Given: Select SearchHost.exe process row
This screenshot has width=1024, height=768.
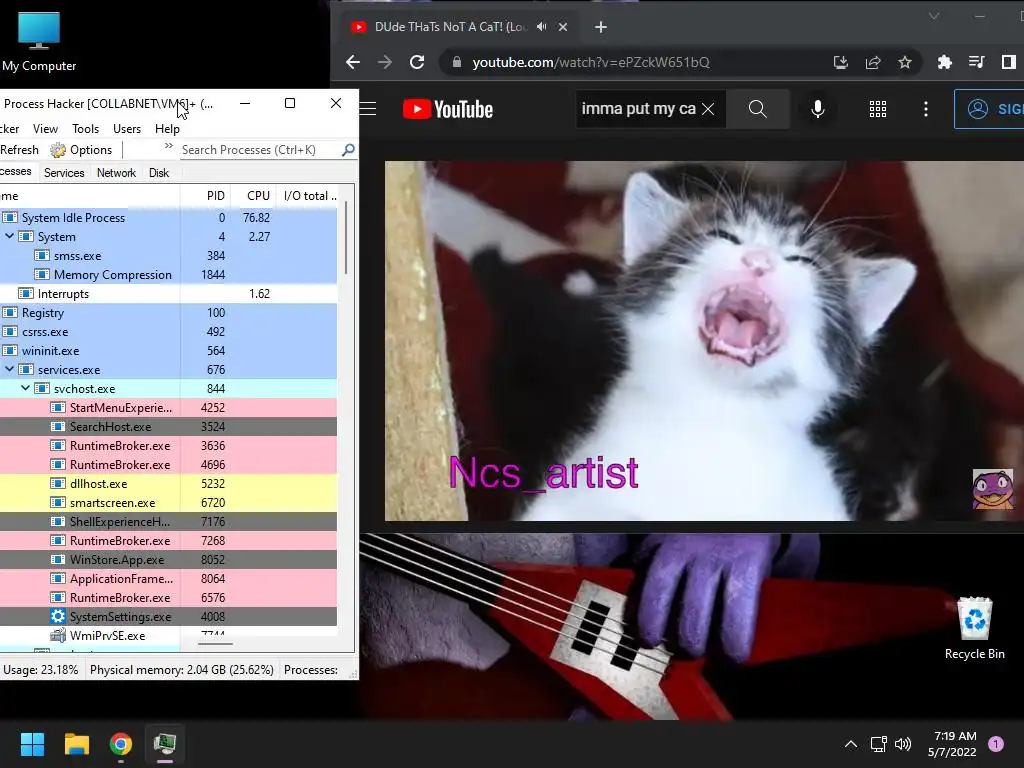Looking at the screenshot, I should point(168,426).
